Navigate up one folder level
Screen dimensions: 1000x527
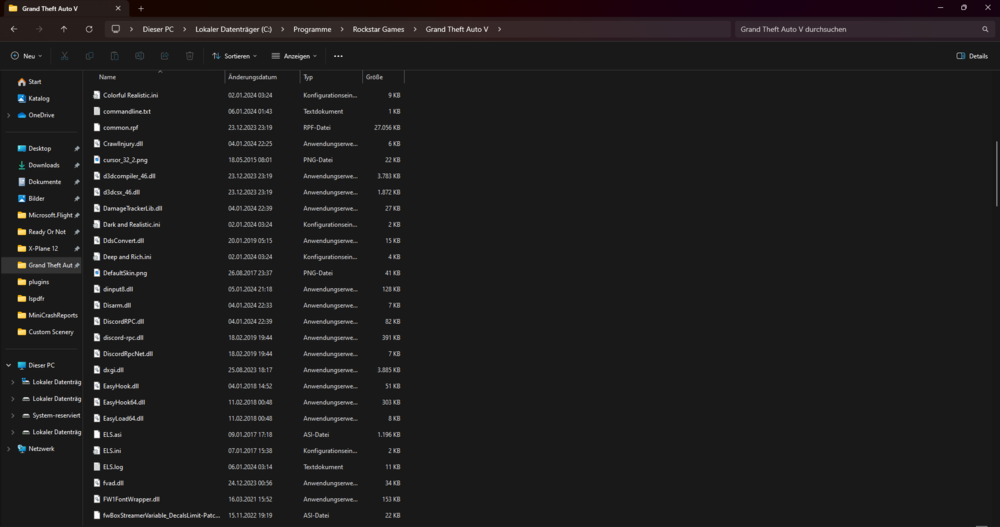(64, 29)
